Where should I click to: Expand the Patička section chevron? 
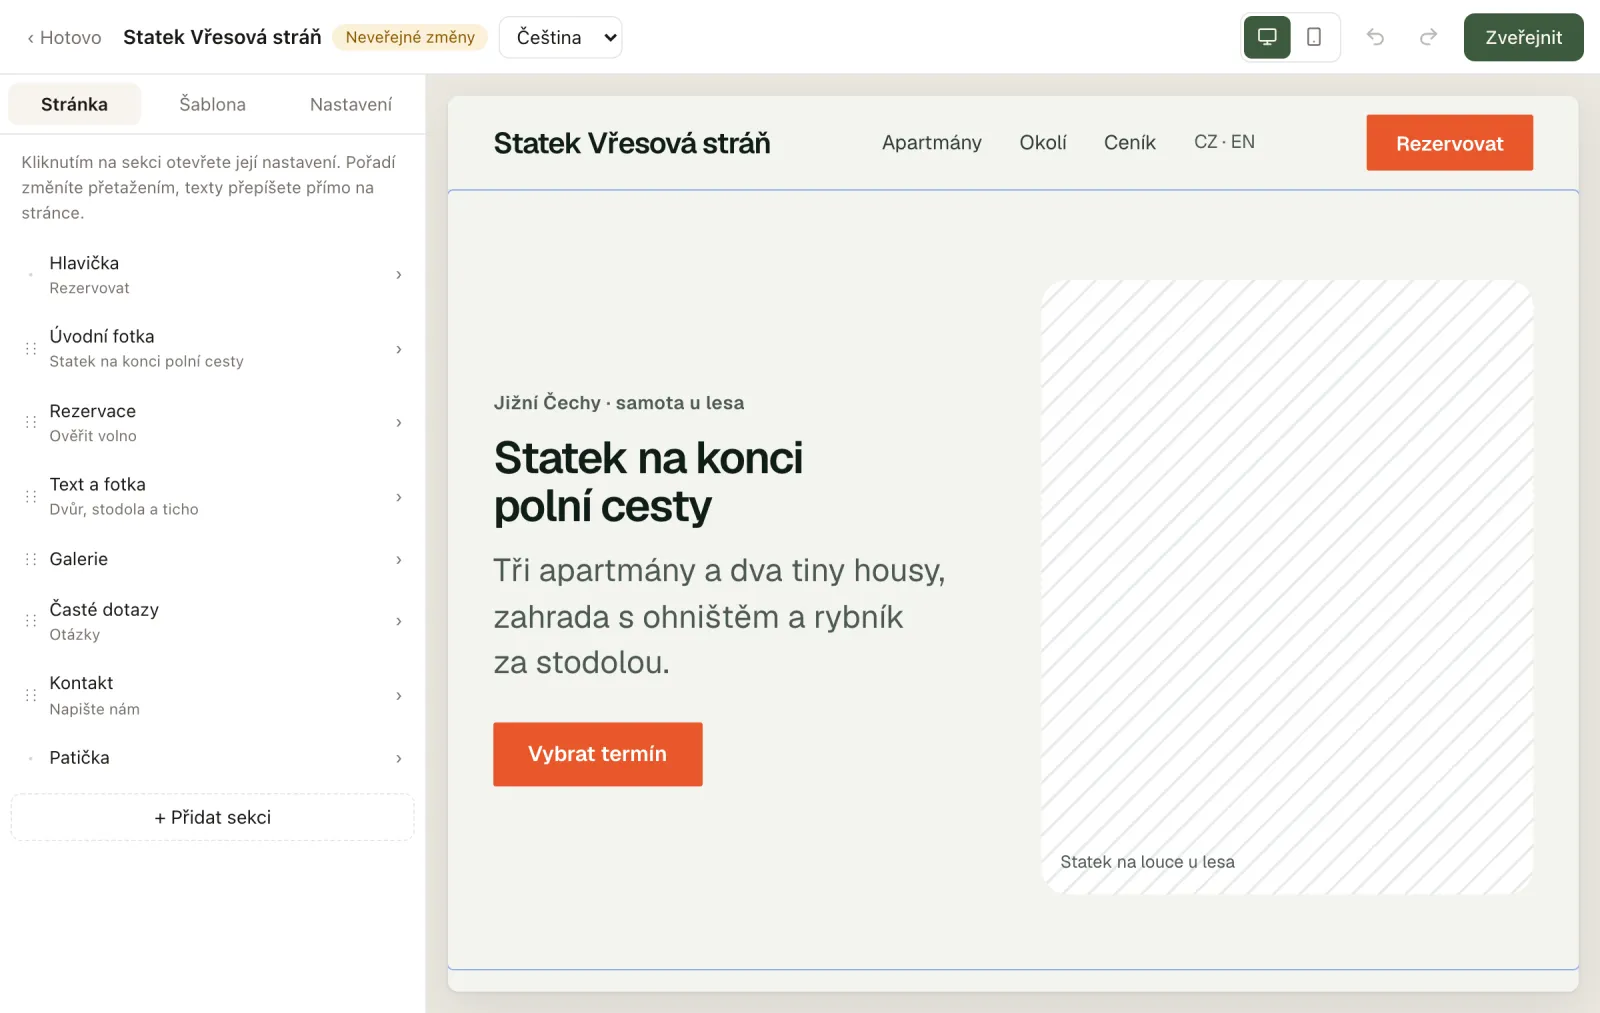398,758
